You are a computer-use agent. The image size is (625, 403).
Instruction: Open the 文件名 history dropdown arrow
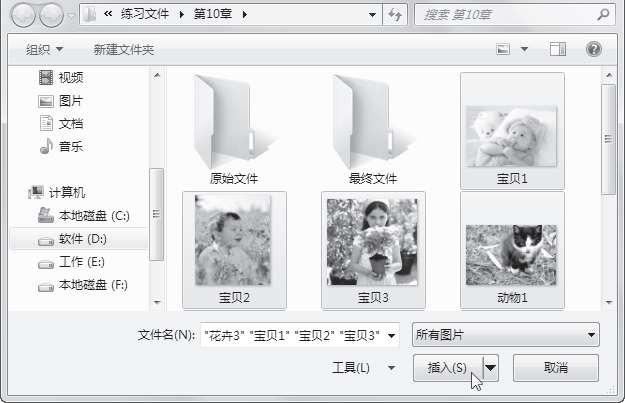391,336
